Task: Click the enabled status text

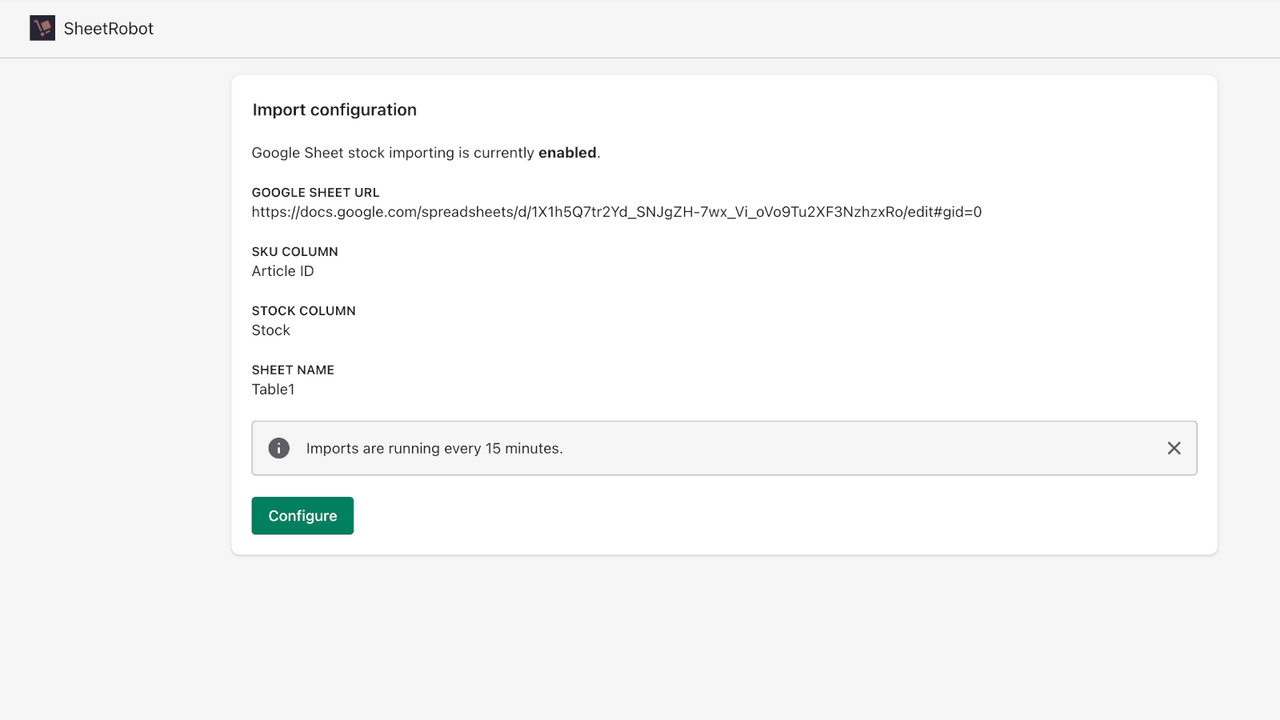Action: coord(567,152)
